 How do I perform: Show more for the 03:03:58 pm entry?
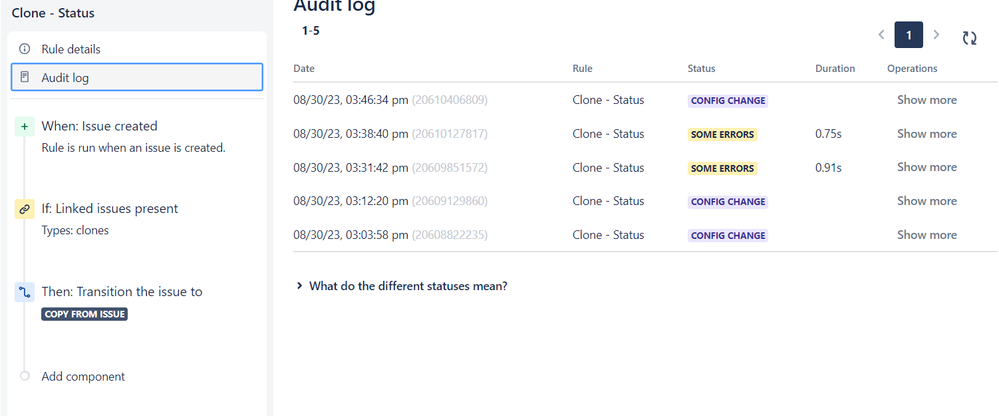pyautogui.click(x=926, y=235)
